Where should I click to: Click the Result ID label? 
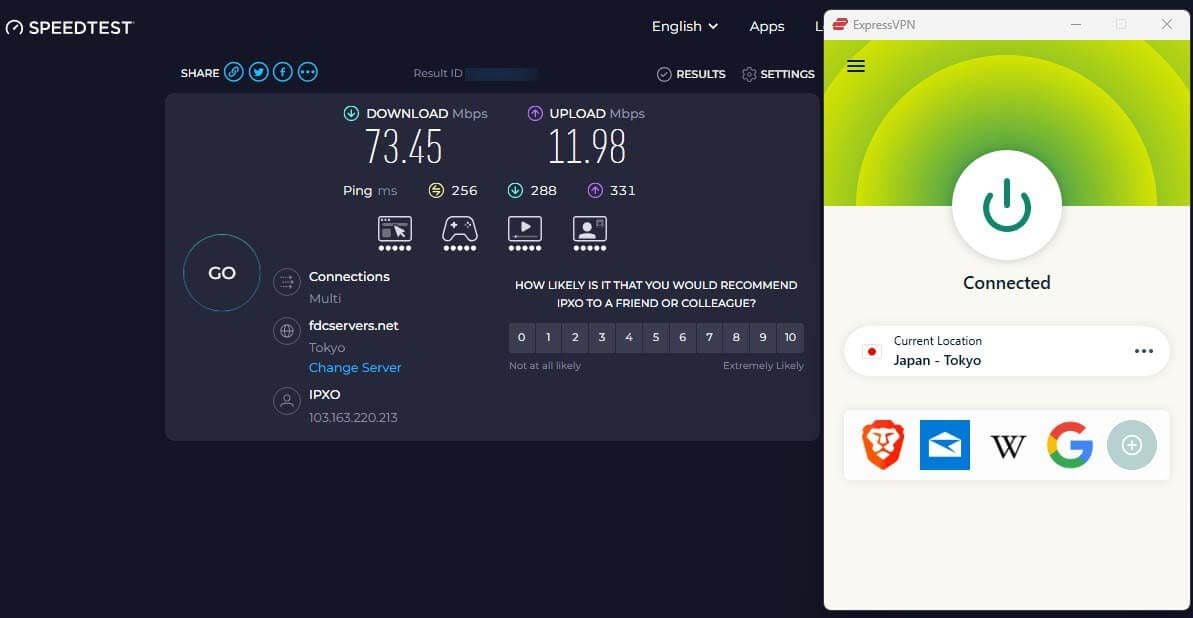tap(438, 74)
